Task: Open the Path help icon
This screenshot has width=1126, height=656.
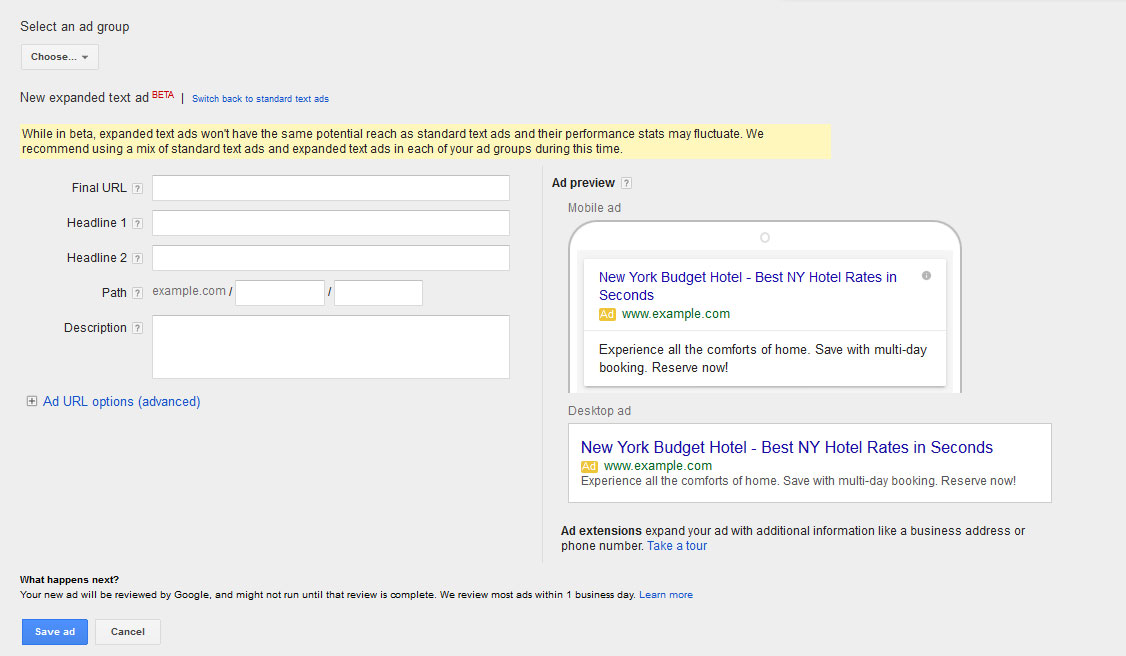Action: point(137,293)
